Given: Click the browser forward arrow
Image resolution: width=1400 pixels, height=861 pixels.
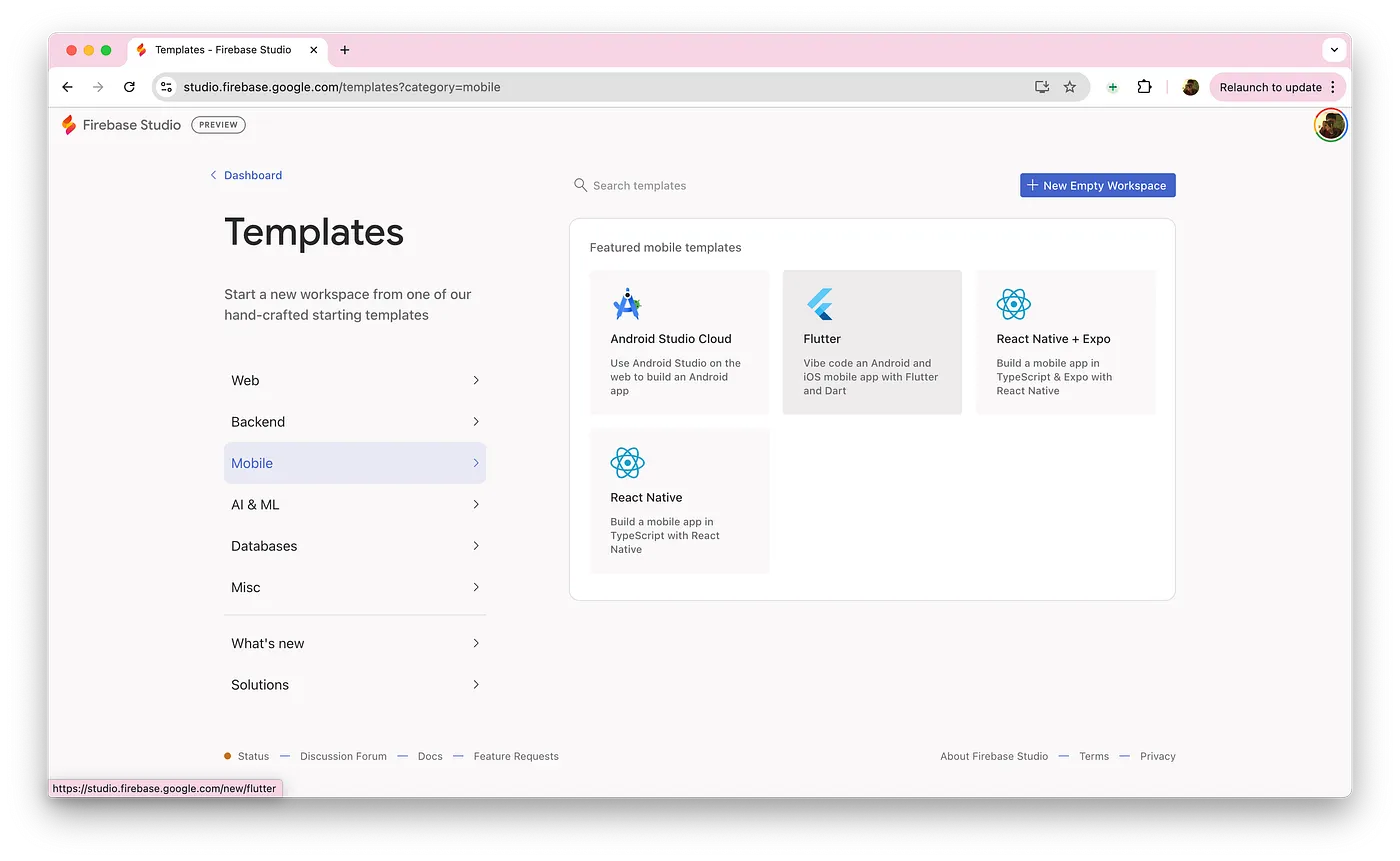Looking at the screenshot, I should [x=98, y=87].
